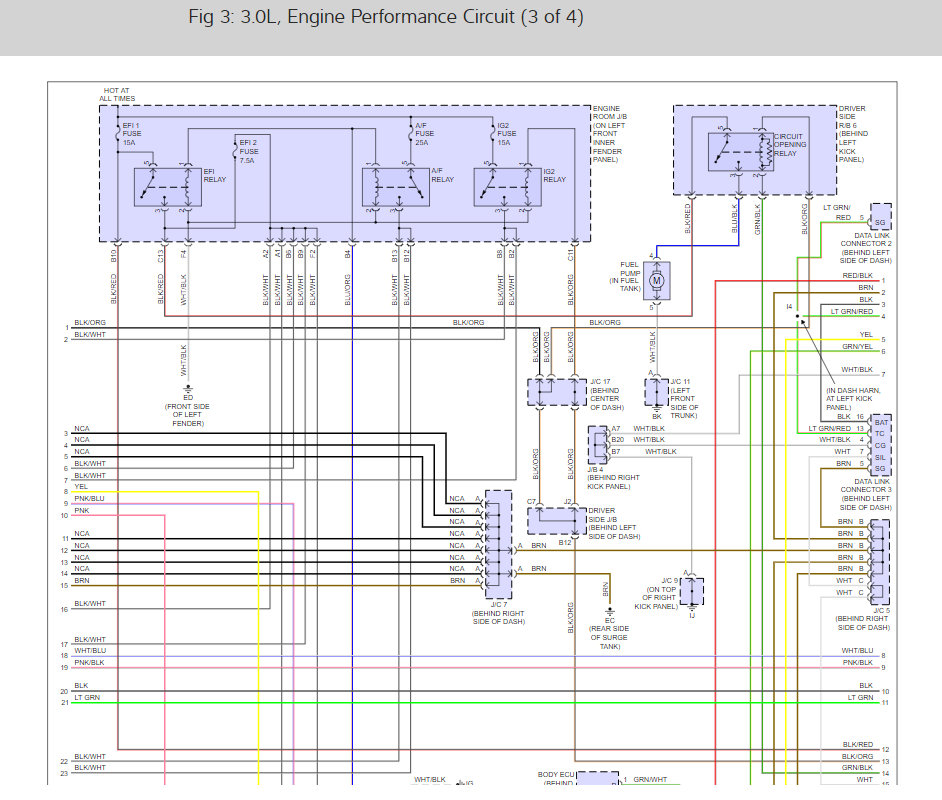942x800 pixels.
Task: Click the BK ground symbol under J/C 11
Action: (657, 409)
